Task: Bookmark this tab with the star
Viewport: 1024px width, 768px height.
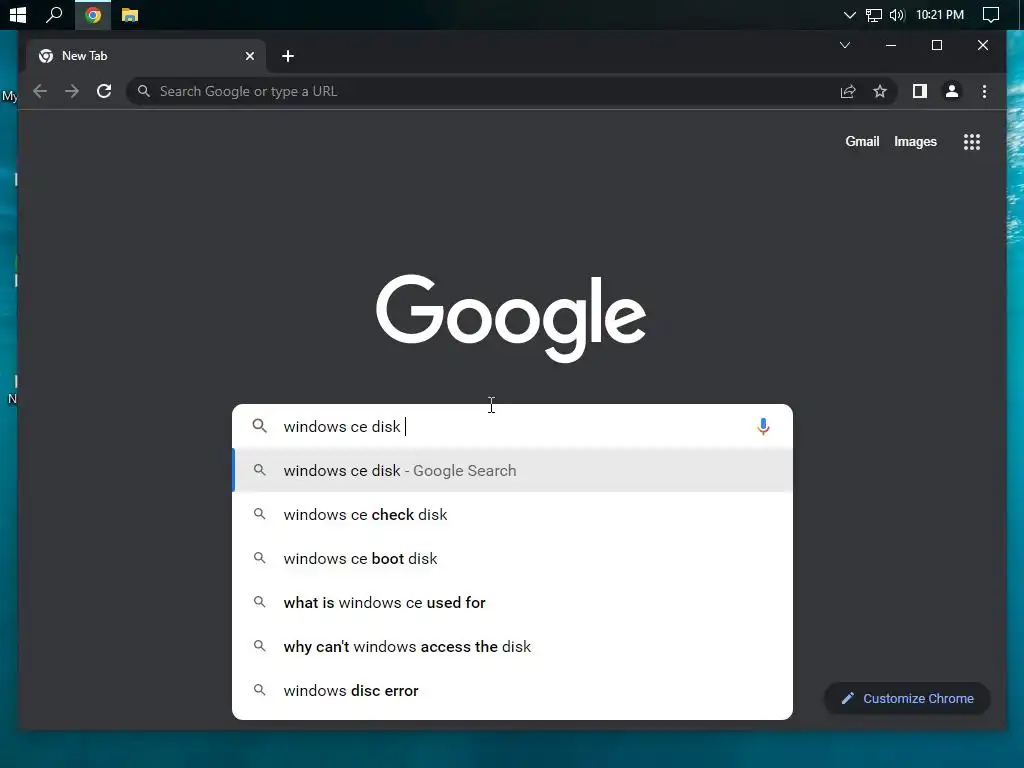Action: (880, 91)
